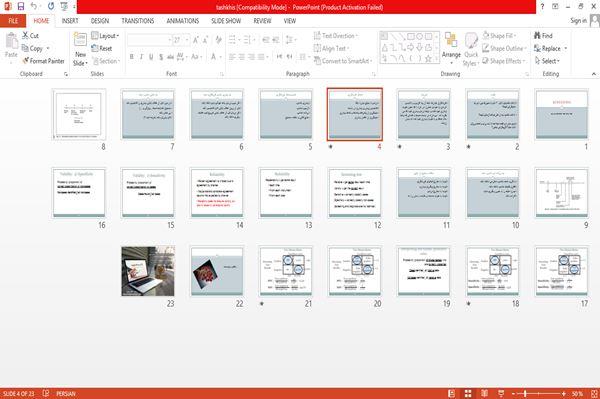600x399 pixels.
Task: Click the Redo icon in title bar
Action: coord(51,6)
